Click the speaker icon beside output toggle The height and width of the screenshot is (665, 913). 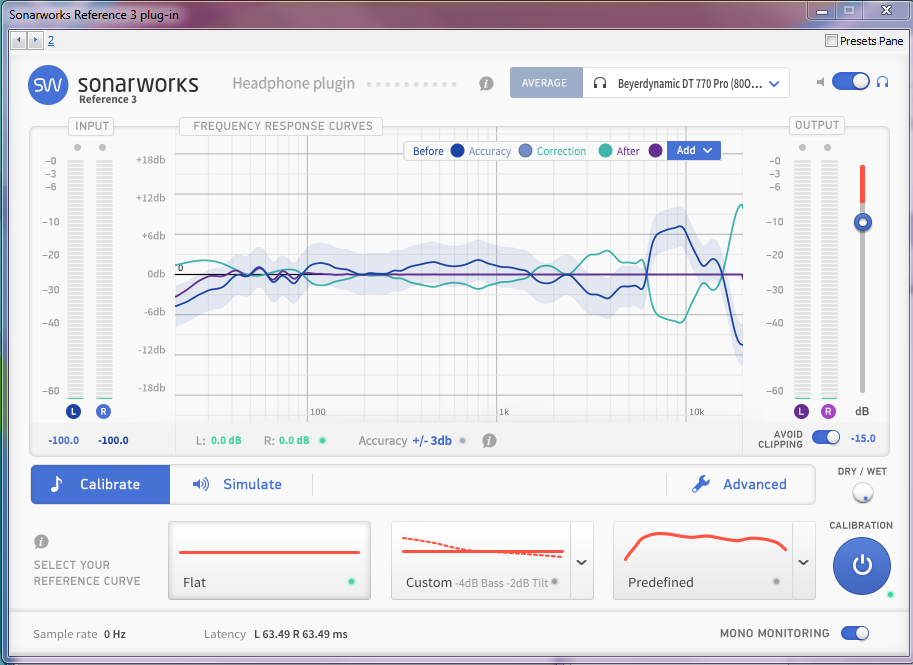point(820,82)
